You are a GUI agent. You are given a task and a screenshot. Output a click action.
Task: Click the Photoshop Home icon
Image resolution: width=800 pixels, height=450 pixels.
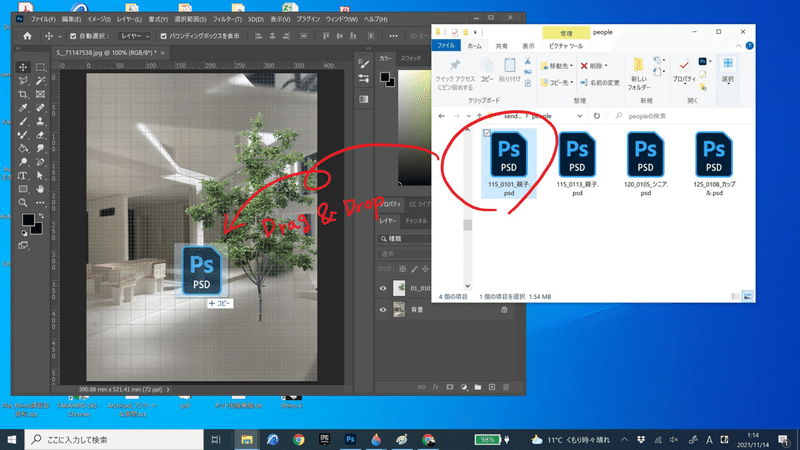pos(27,36)
